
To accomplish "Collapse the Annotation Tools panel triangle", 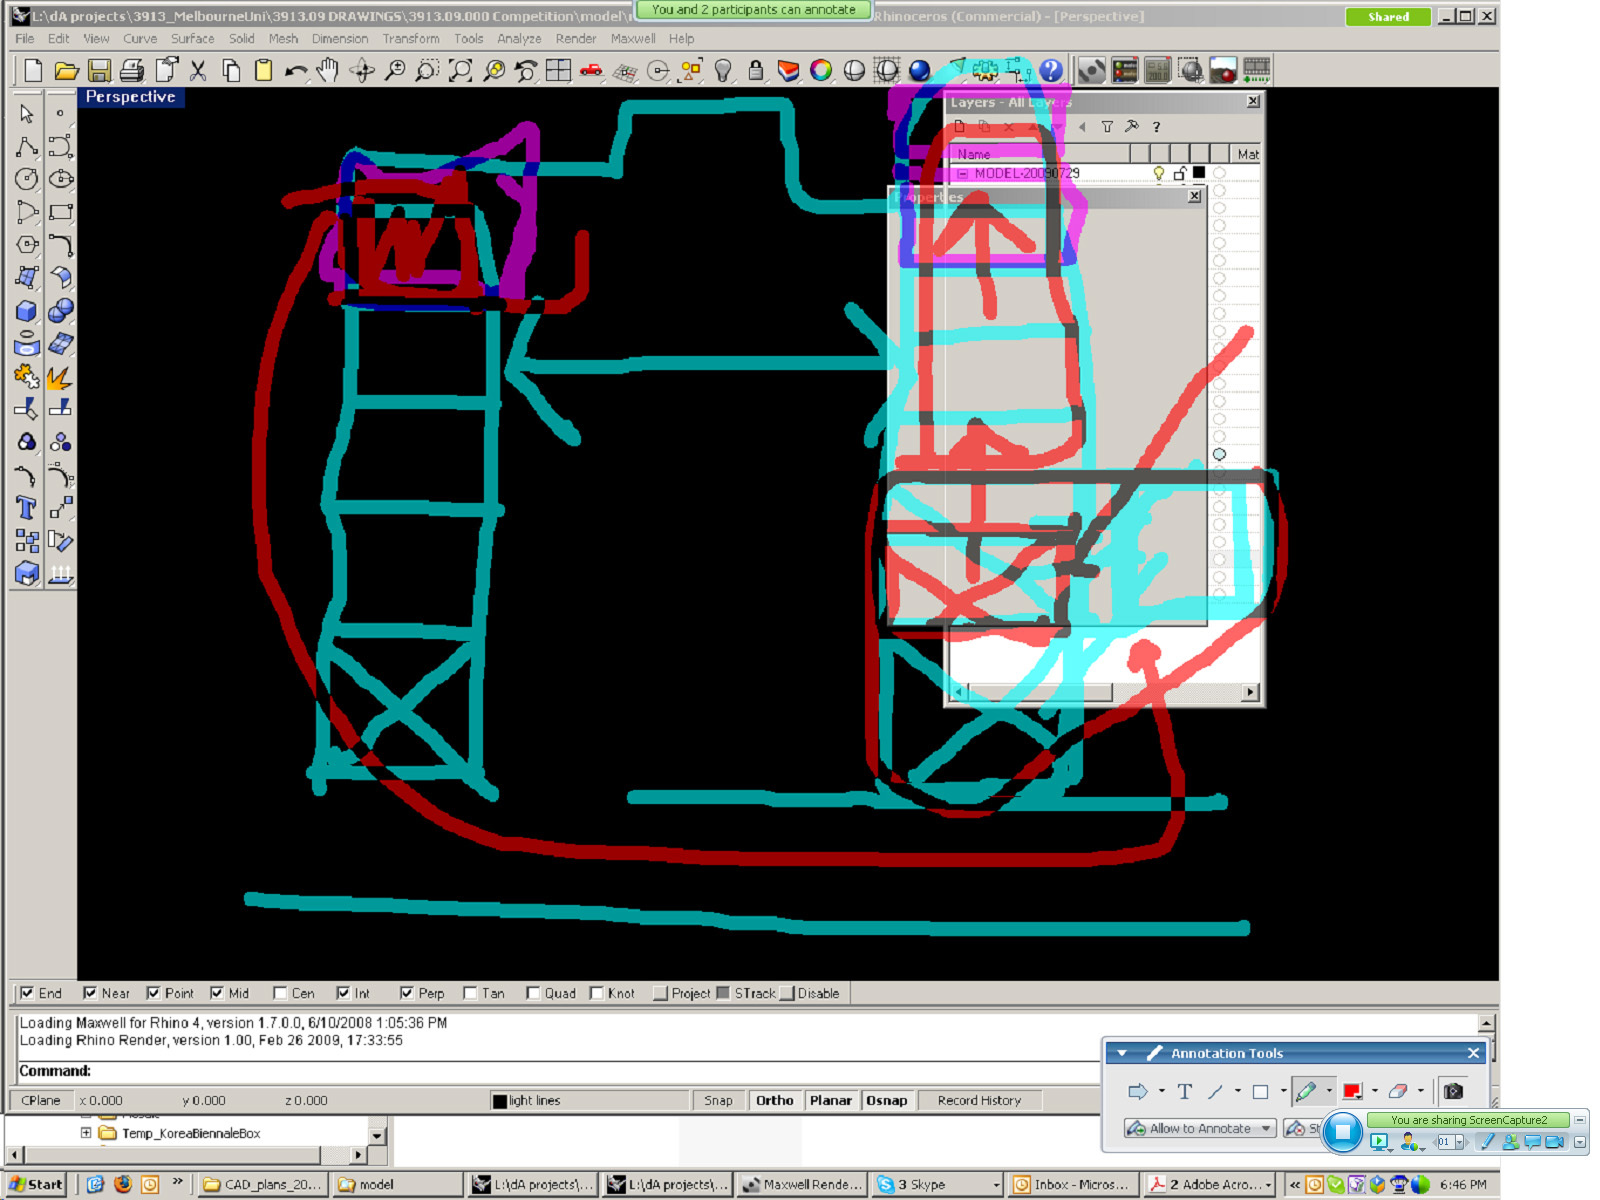I will point(1122,1053).
